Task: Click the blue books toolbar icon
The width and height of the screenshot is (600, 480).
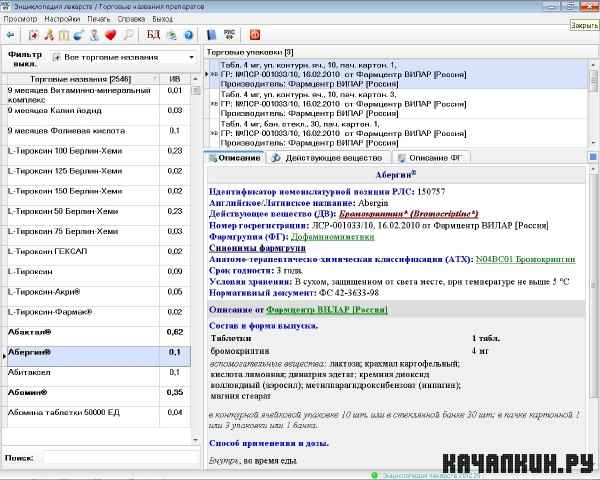Action: 211,35
